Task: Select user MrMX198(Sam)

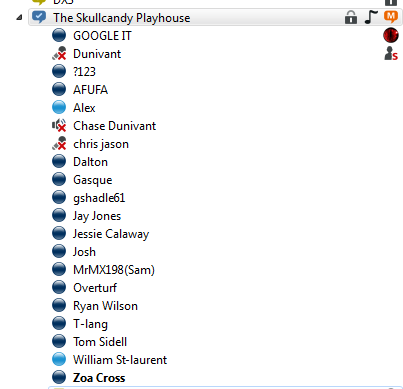Action: pyautogui.click(x=114, y=270)
